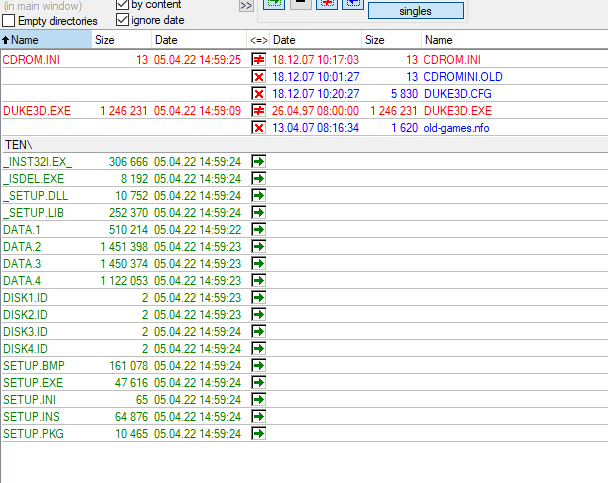Click the green copy arrow for _SETUP.DLL
The height and width of the screenshot is (483, 608).
tap(258, 196)
